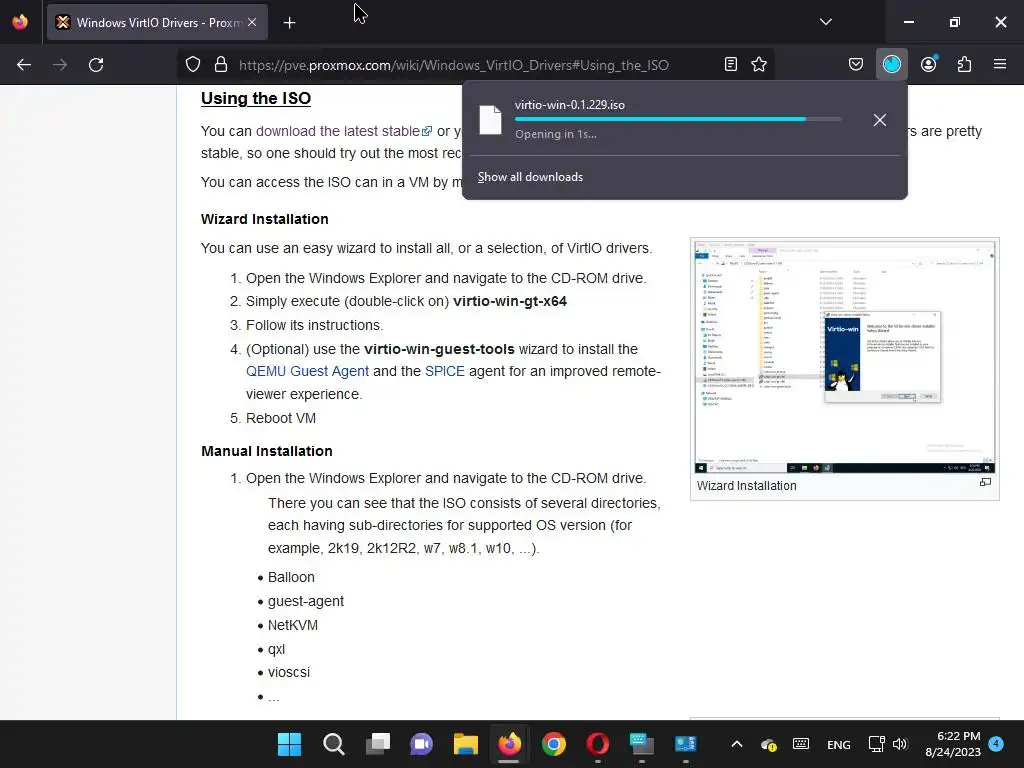
Task: Open the Firefox application hamburger menu
Action: [1000, 65]
